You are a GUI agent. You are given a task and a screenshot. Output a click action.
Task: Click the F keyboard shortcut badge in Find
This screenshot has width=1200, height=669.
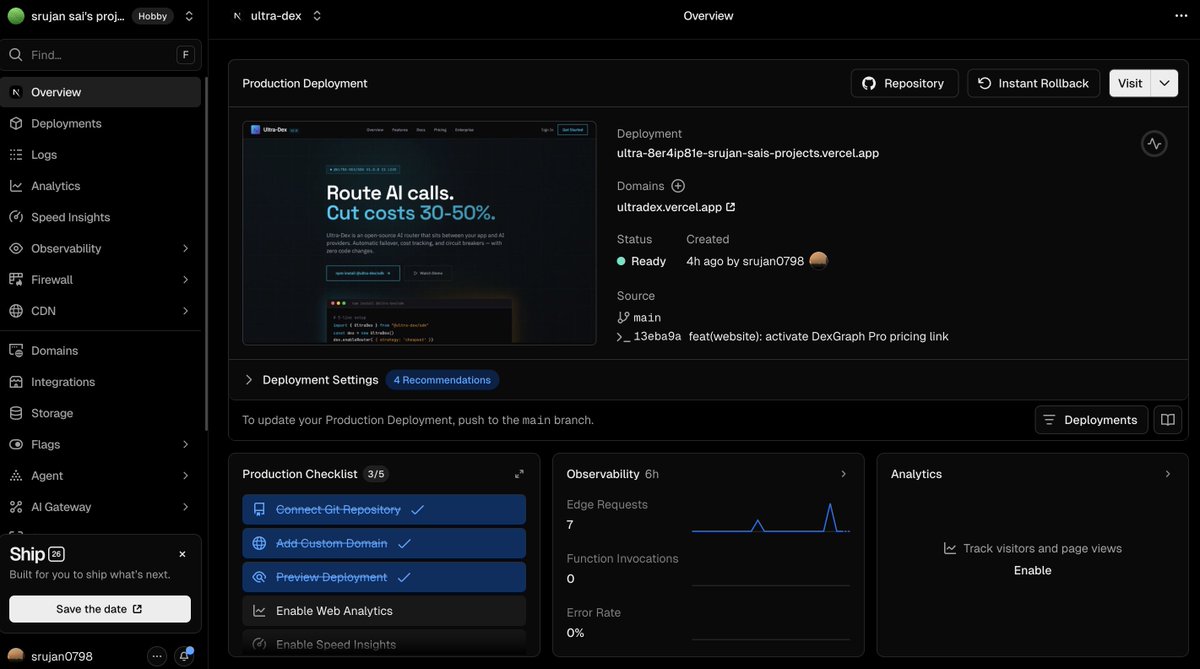(185, 55)
